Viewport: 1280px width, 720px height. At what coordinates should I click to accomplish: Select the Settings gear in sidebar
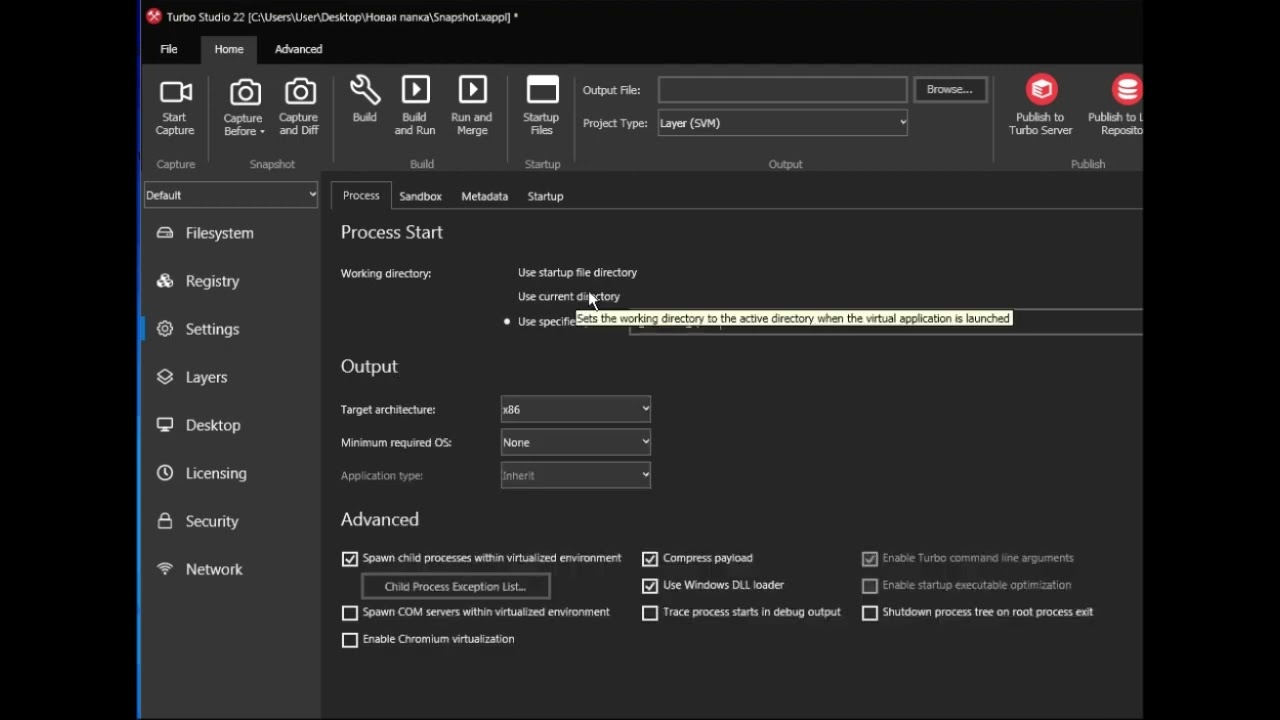point(165,329)
